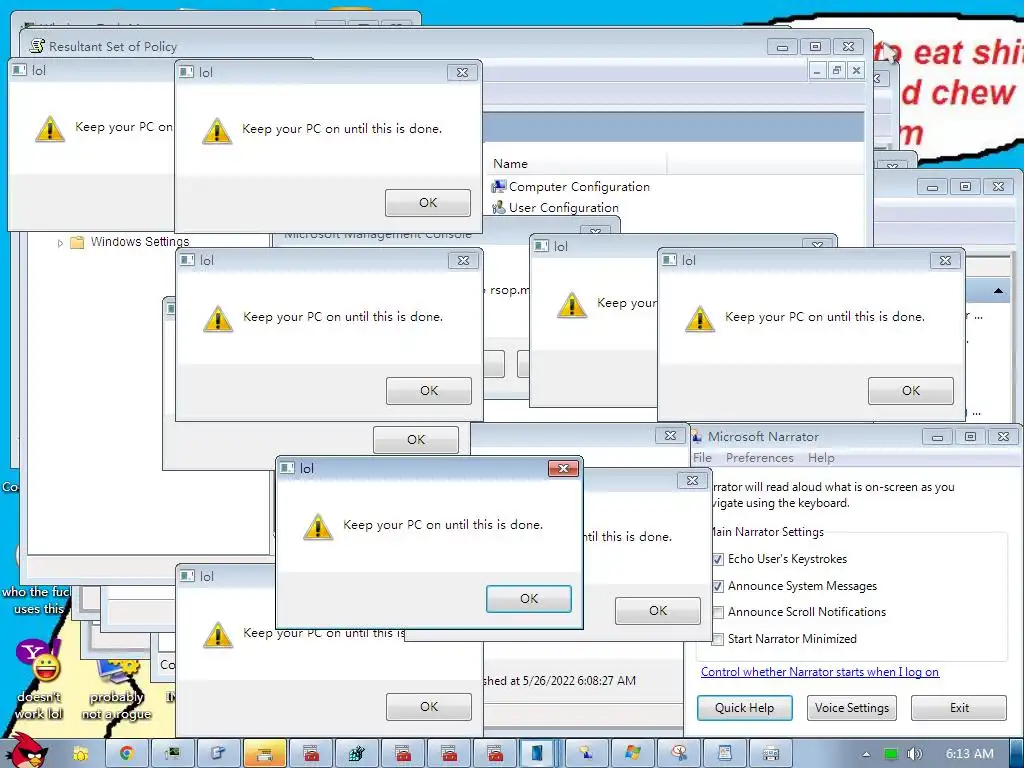Click the Exit button in Narrator
The height and width of the screenshot is (768, 1024).
959,708
